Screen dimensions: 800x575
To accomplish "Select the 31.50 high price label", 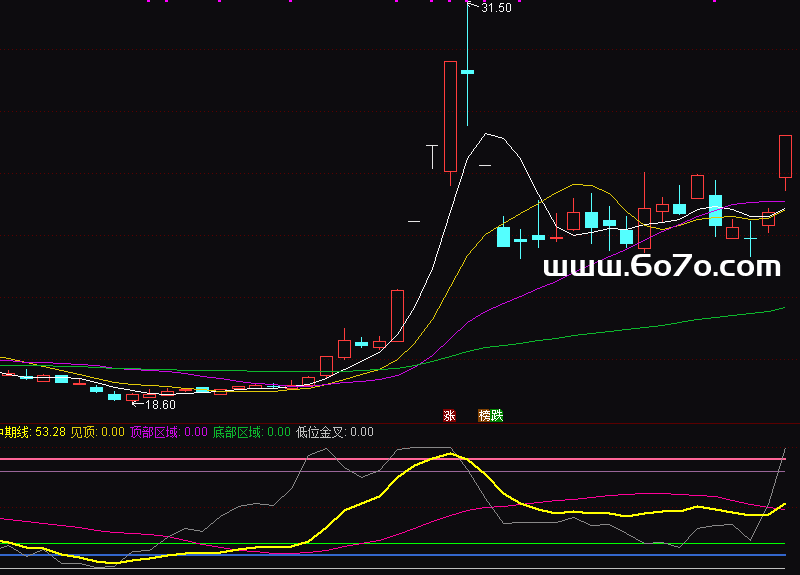I will coord(496,8).
